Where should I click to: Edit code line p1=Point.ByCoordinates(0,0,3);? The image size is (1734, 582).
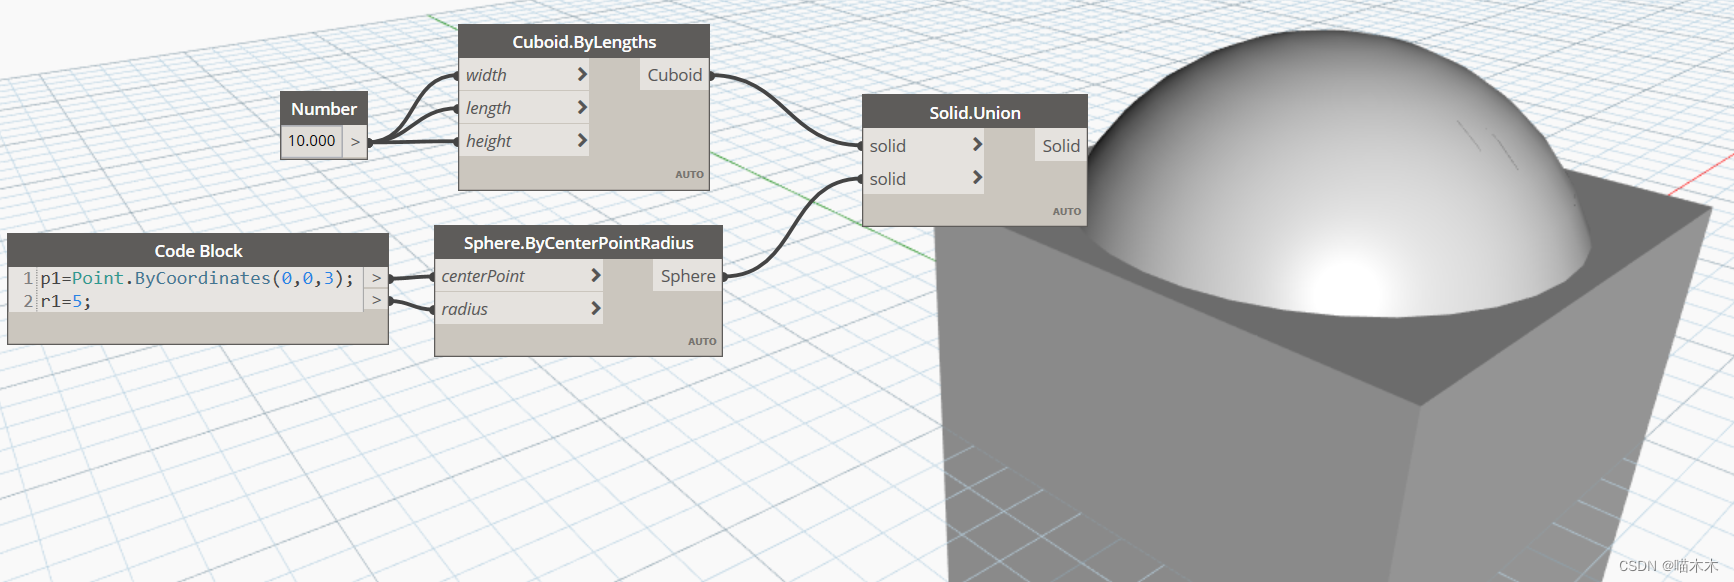(x=197, y=278)
